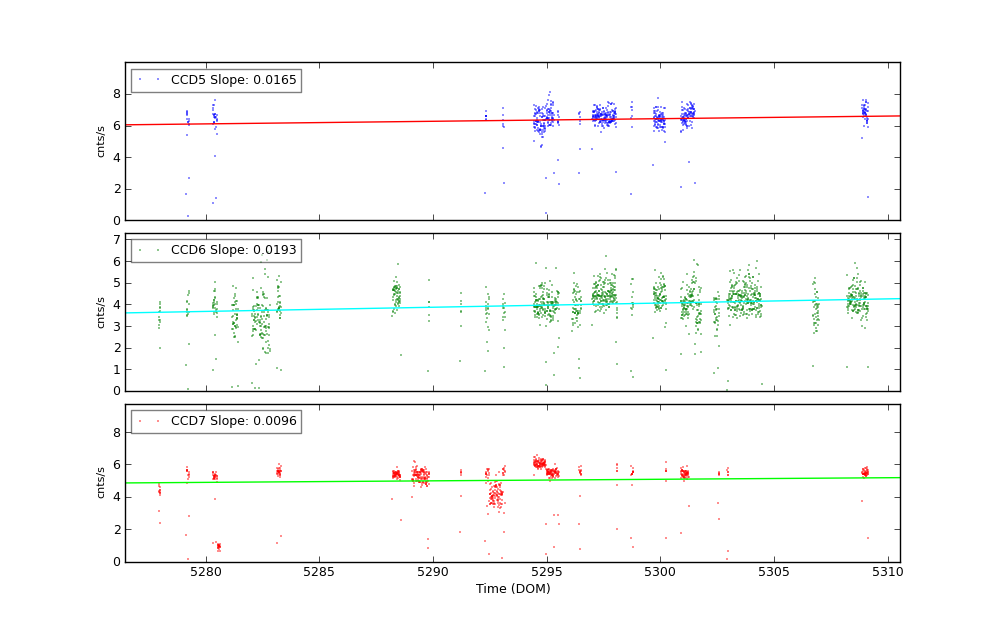
Task: Click the x-axis tick label 5305
Action: (774, 572)
